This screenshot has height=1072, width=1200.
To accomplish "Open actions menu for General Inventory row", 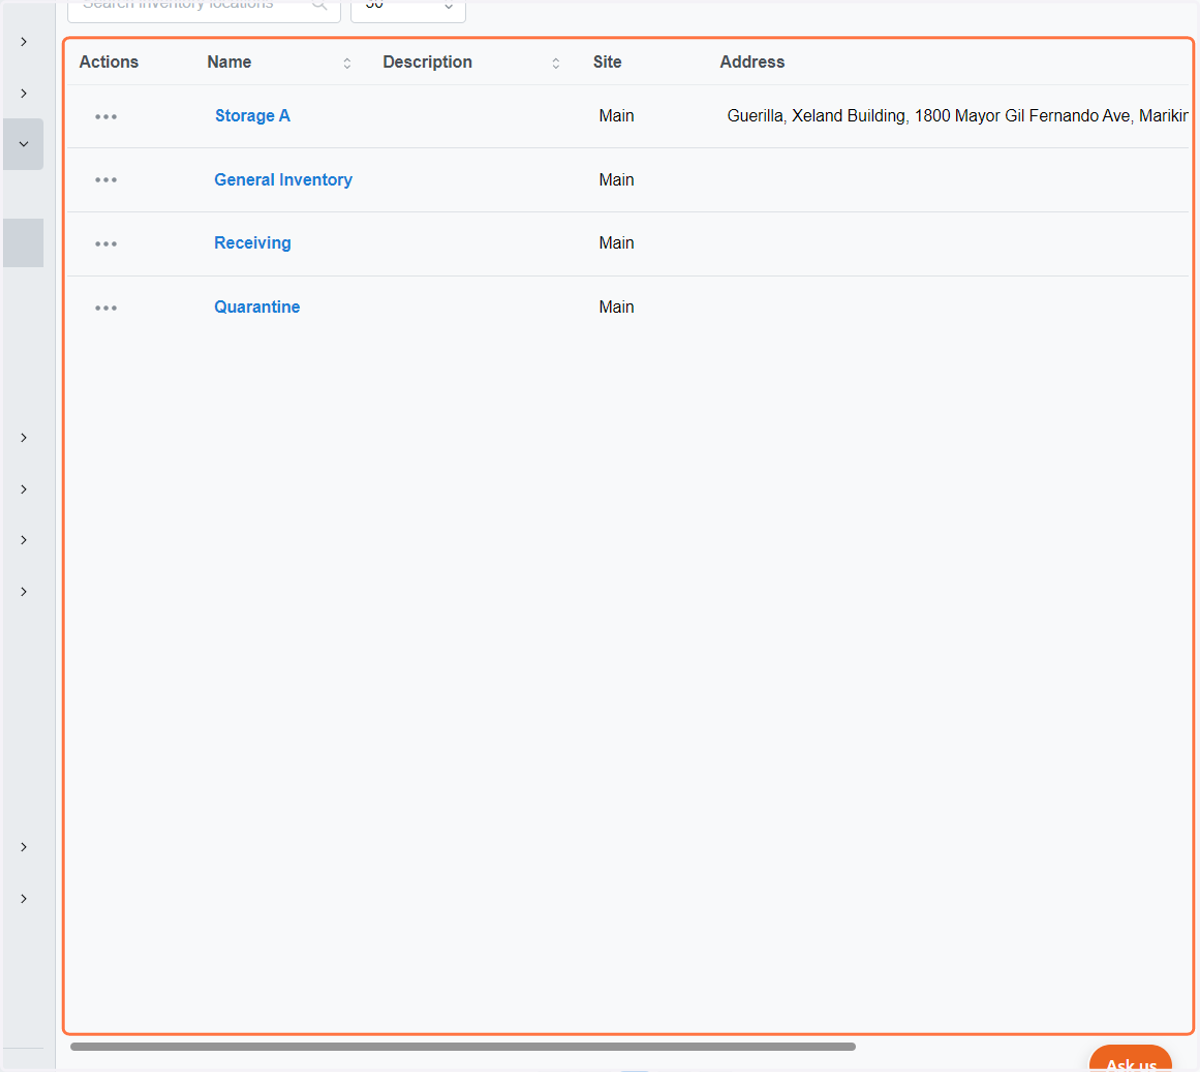I will 106,180.
